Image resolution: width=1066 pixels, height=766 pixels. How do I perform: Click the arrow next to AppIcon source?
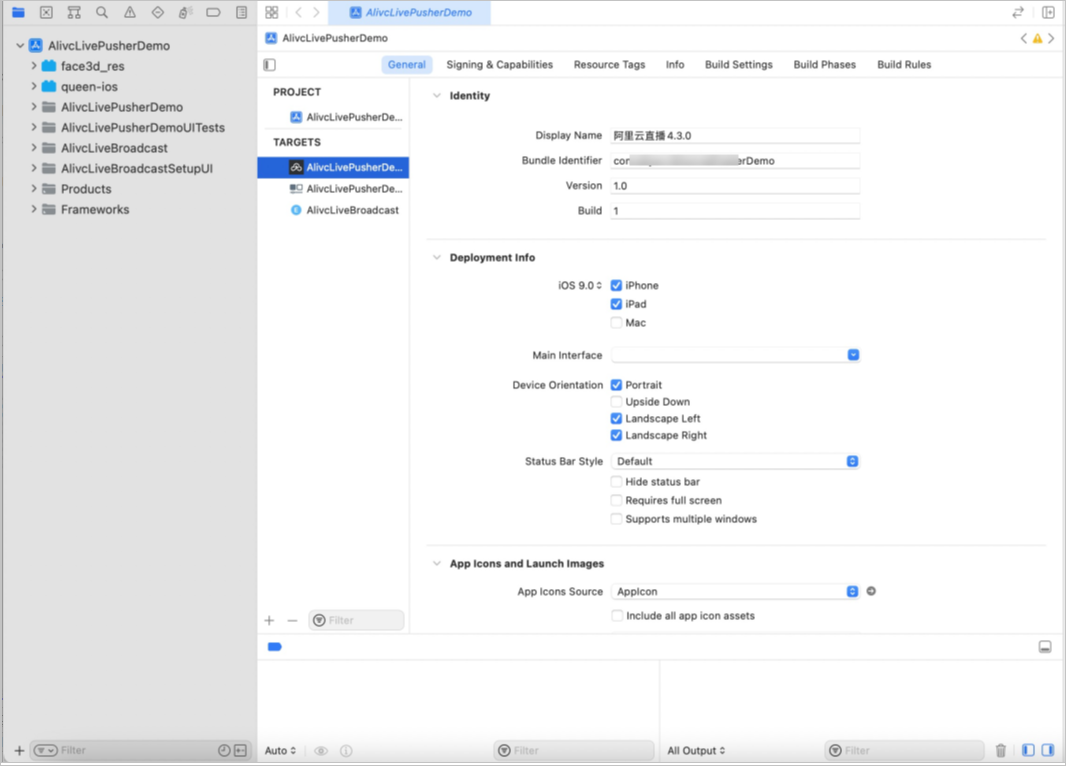pos(872,591)
